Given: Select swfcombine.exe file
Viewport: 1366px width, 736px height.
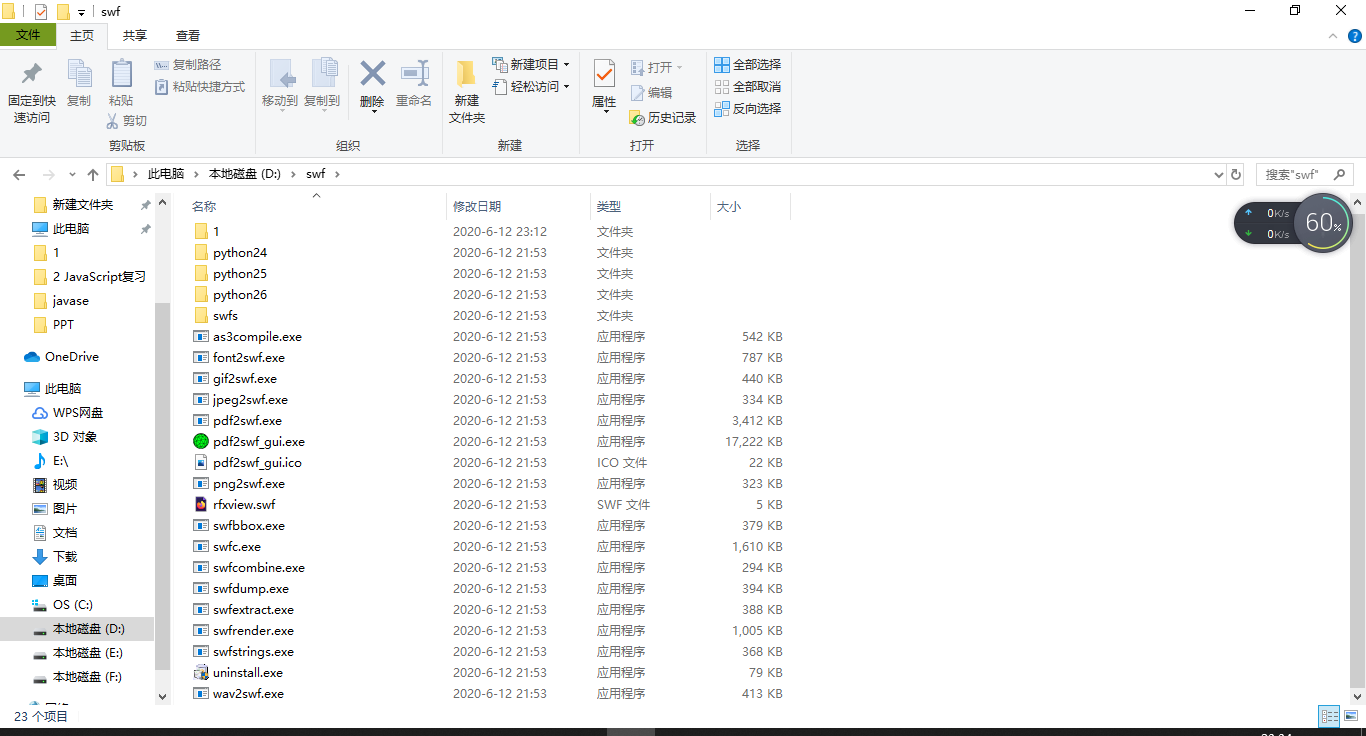Looking at the screenshot, I should (259, 568).
